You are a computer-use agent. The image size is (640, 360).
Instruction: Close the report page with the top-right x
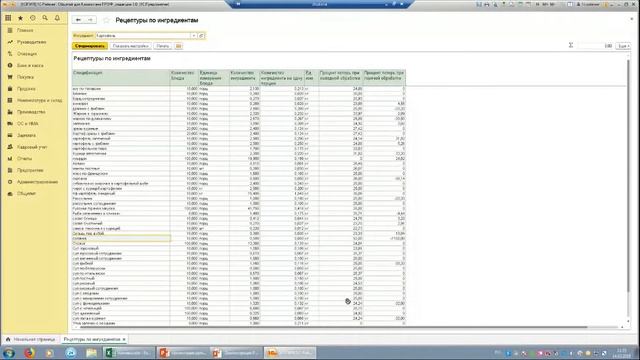pyautogui.click(x=631, y=19)
